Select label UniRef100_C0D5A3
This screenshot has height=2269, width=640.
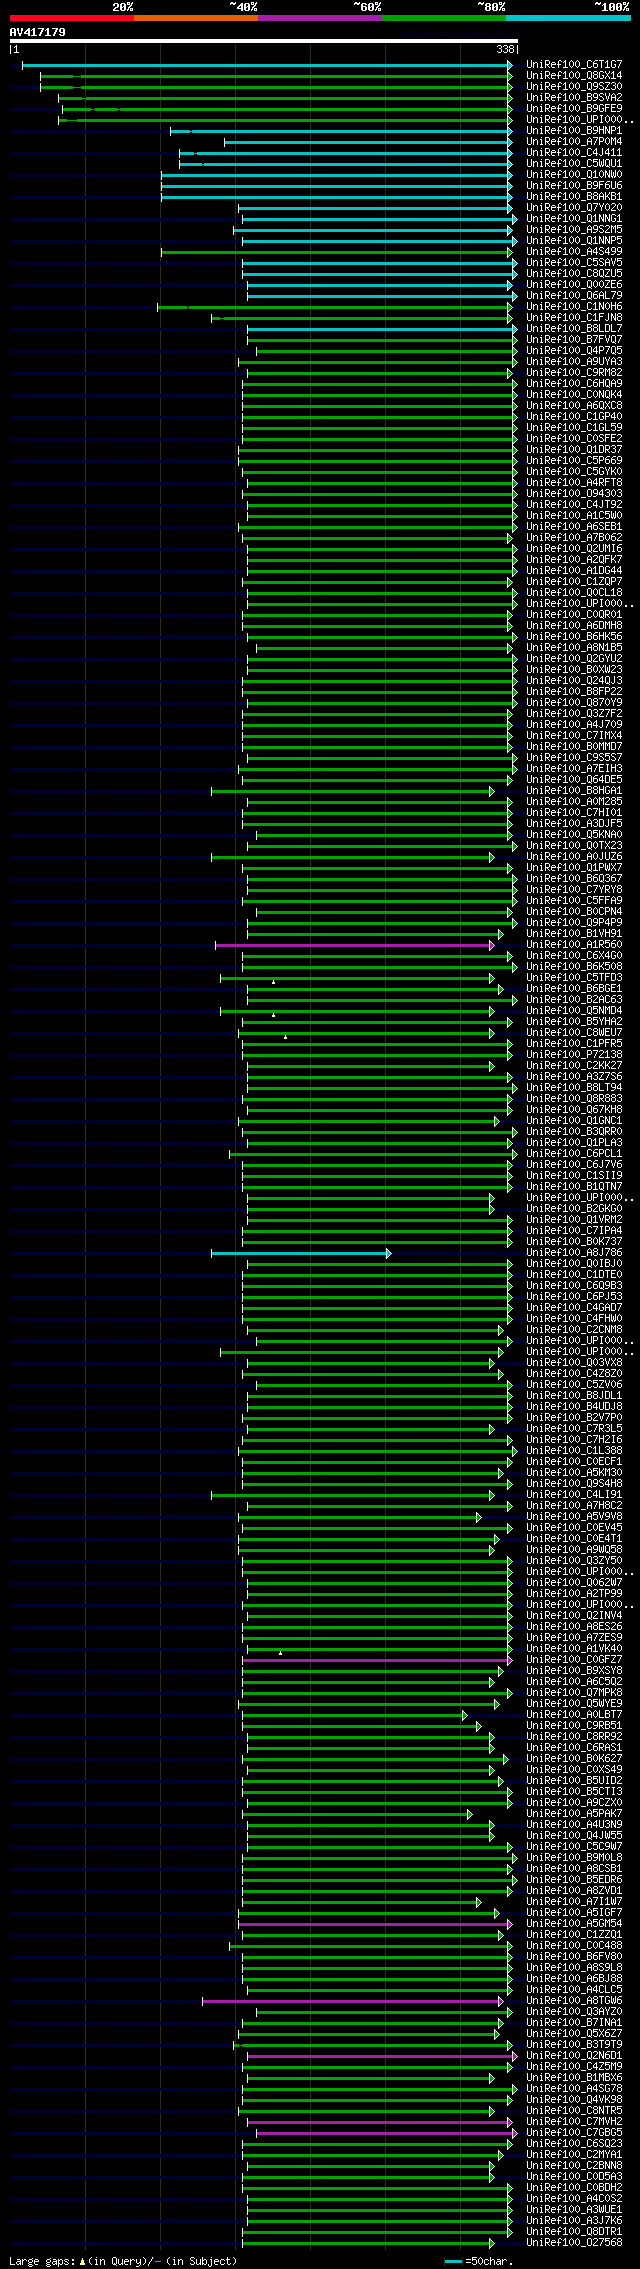point(573,2177)
